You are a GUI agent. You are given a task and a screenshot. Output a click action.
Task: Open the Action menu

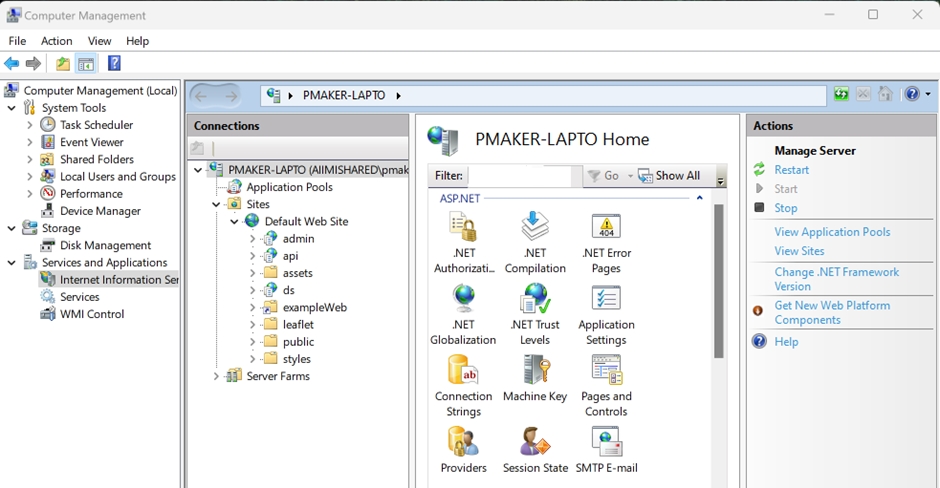tap(56, 41)
